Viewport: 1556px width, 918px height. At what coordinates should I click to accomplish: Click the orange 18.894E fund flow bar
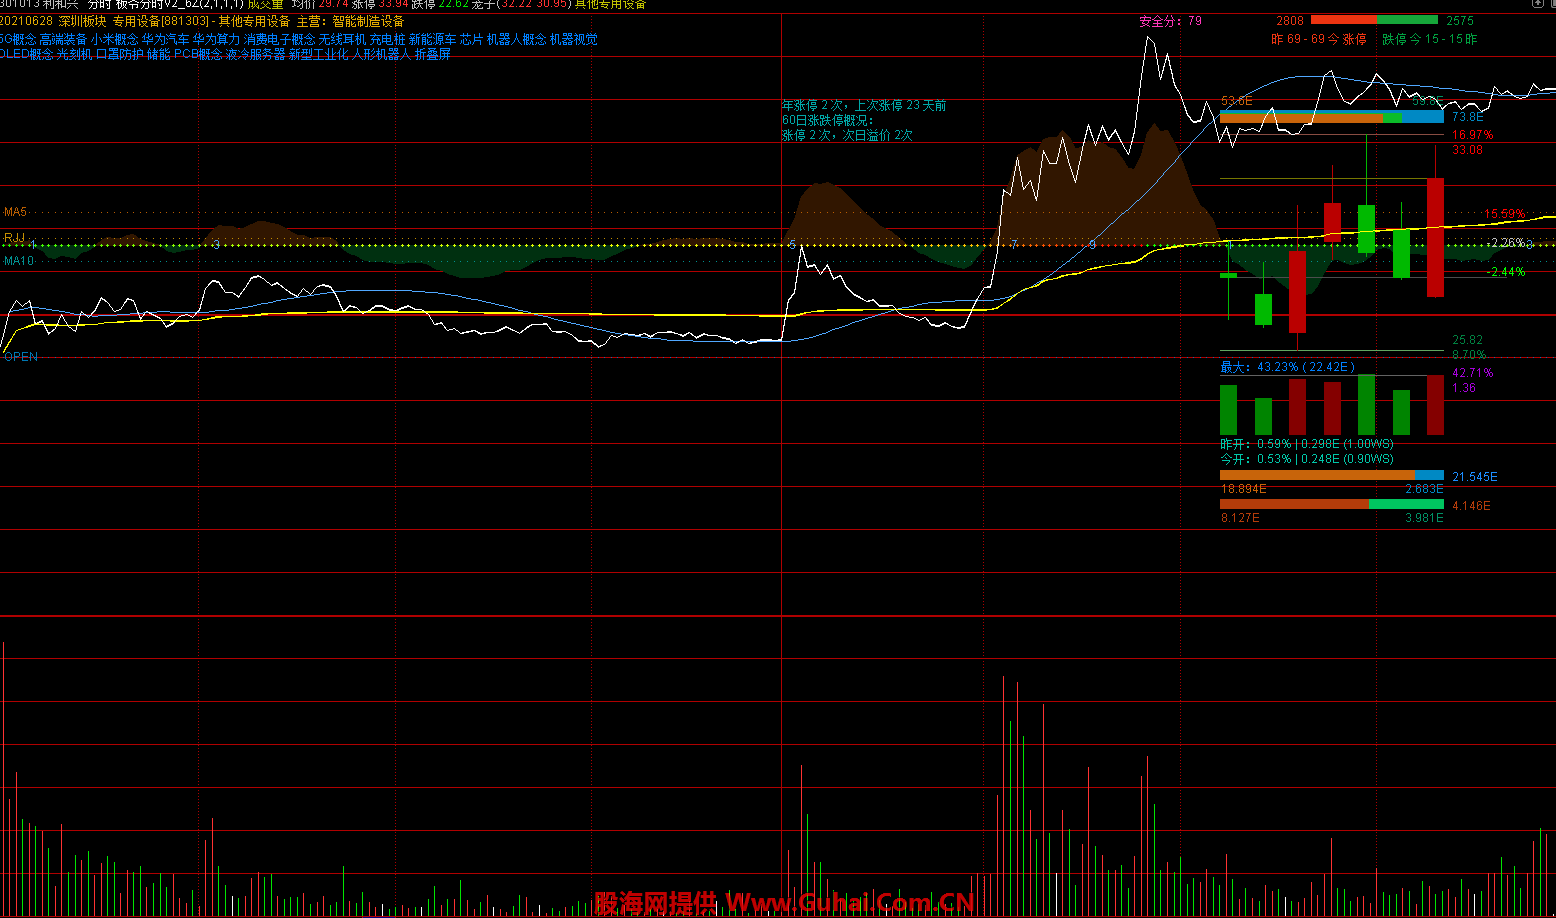(1317, 475)
